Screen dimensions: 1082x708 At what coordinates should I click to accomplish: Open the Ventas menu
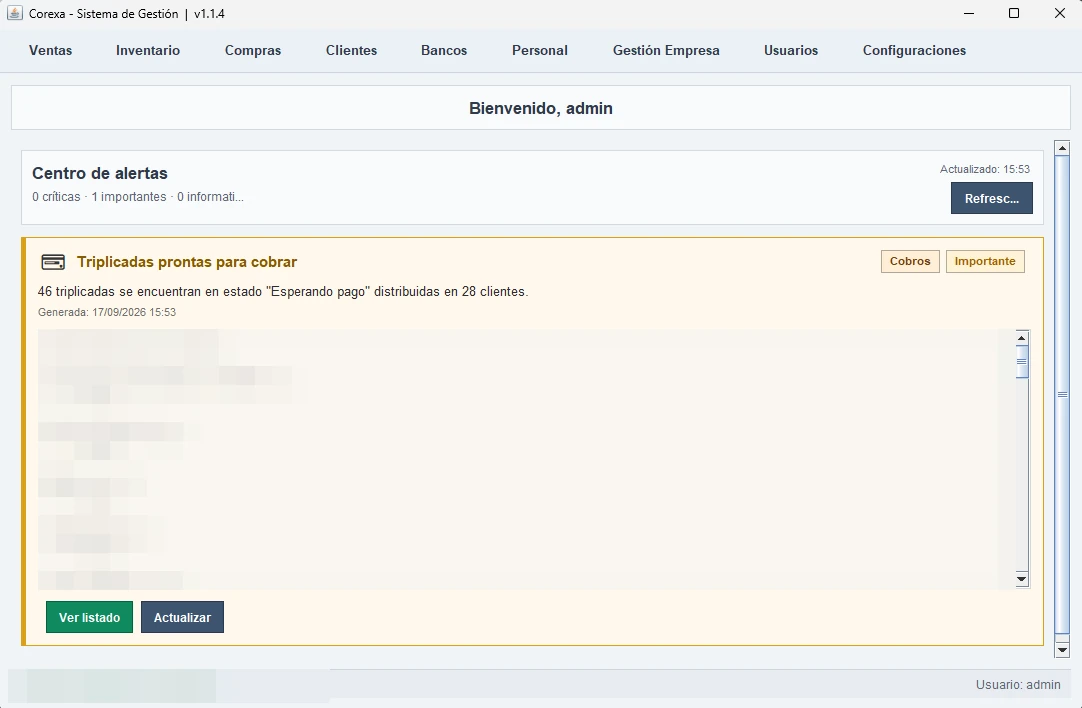tap(50, 50)
